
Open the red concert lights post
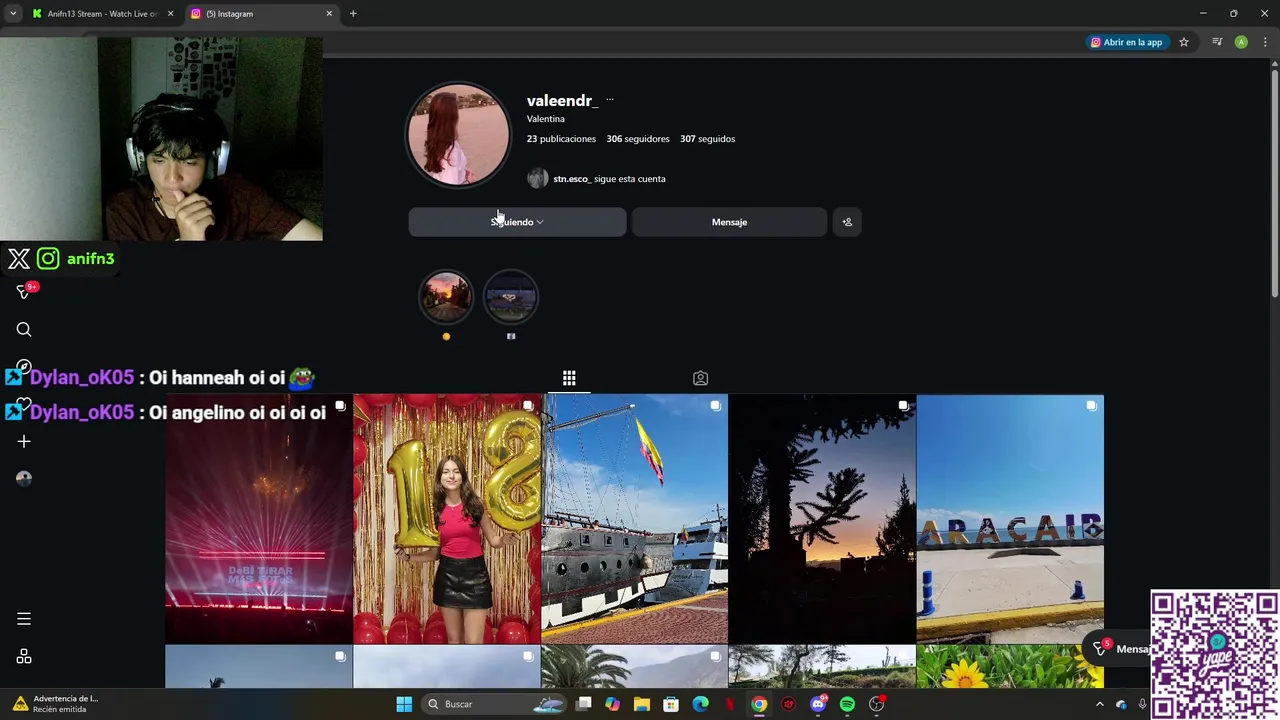(259, 519)
